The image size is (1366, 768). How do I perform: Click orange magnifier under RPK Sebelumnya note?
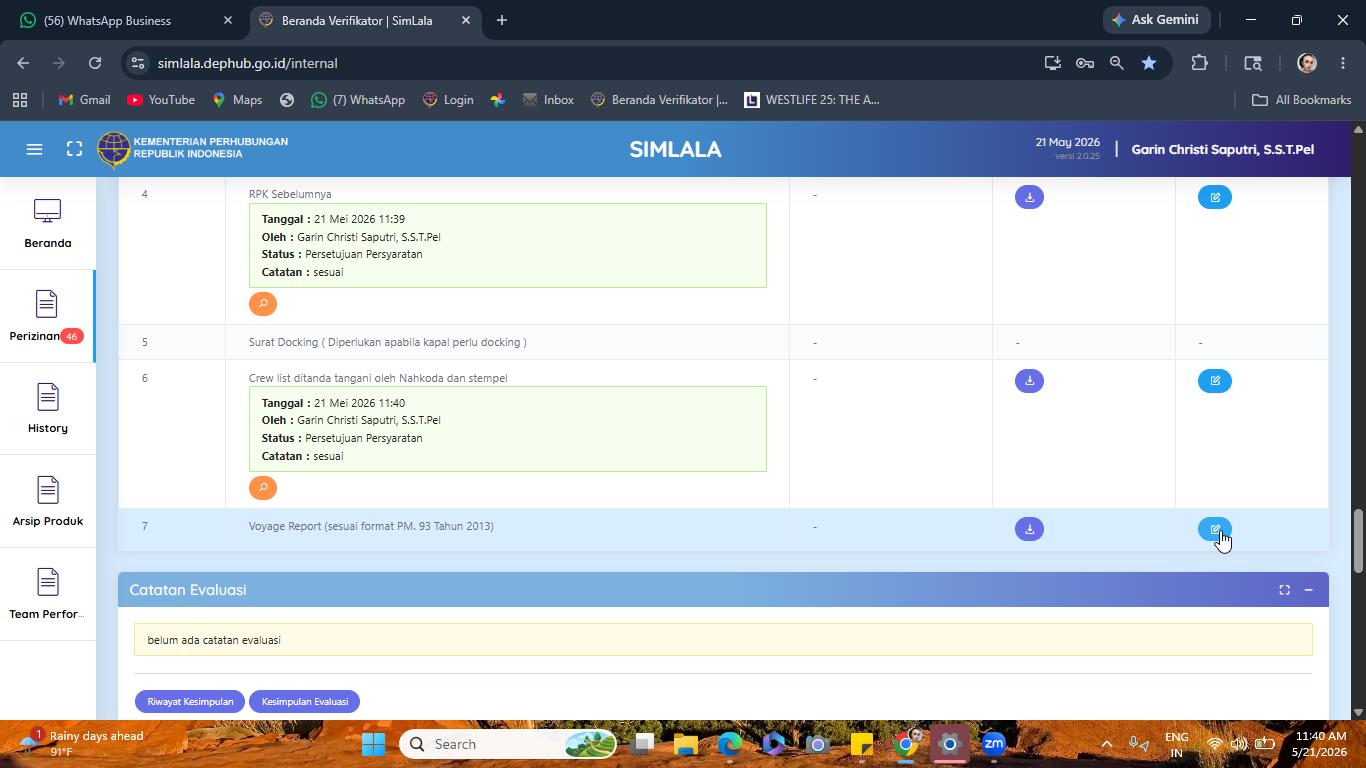coord(263,304)
